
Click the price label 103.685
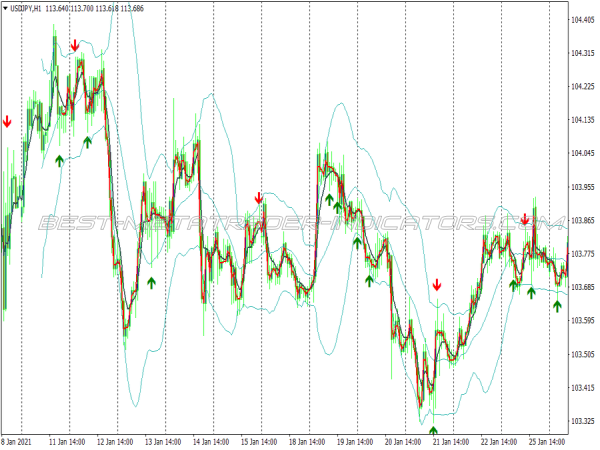click(x=583, y=287)
